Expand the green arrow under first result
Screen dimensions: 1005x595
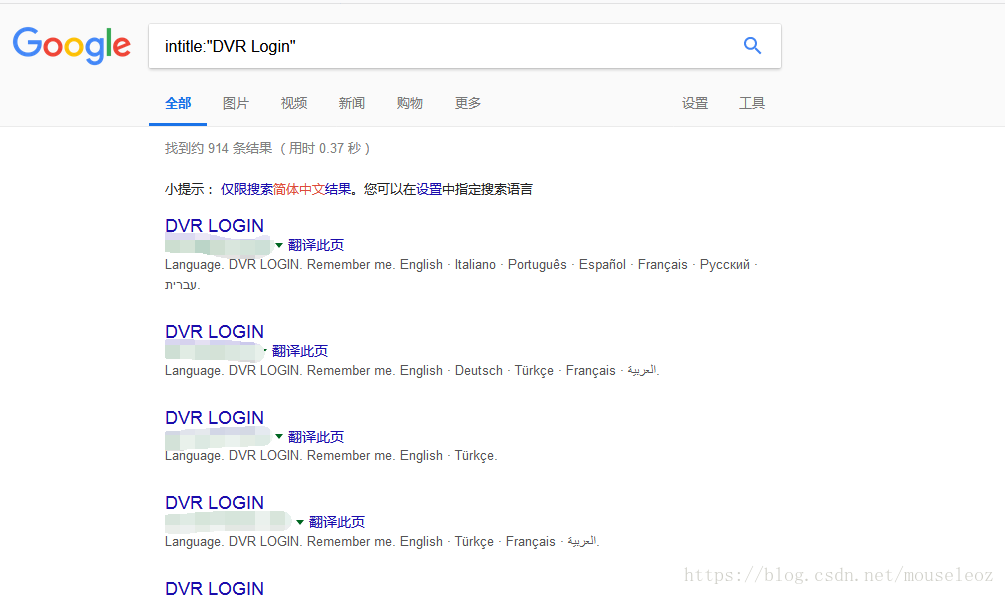pos(279,246)
